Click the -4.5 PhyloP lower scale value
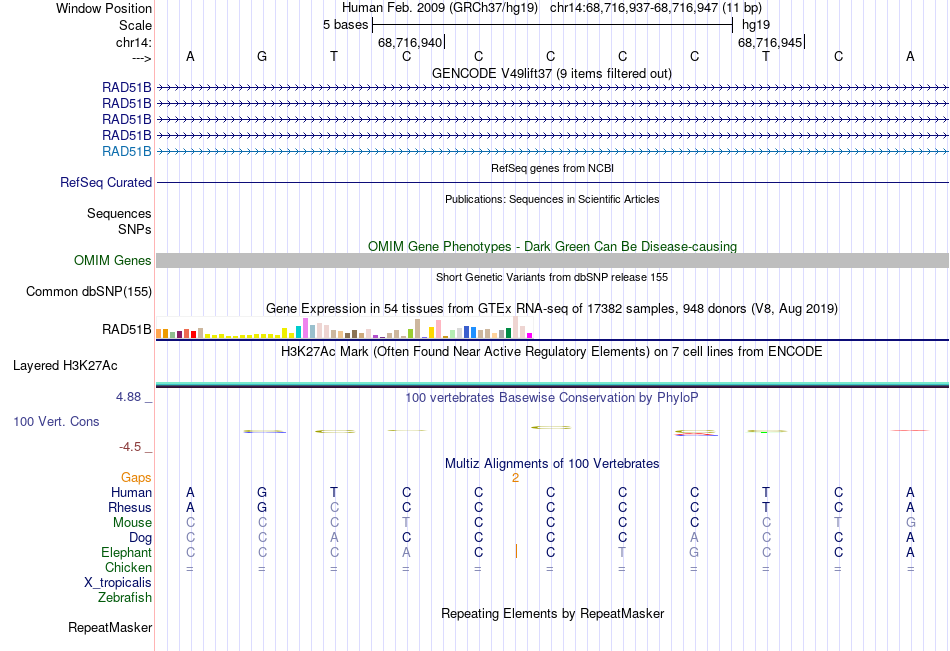Screen dimensions: 950x651 click(x=130, y=447)
